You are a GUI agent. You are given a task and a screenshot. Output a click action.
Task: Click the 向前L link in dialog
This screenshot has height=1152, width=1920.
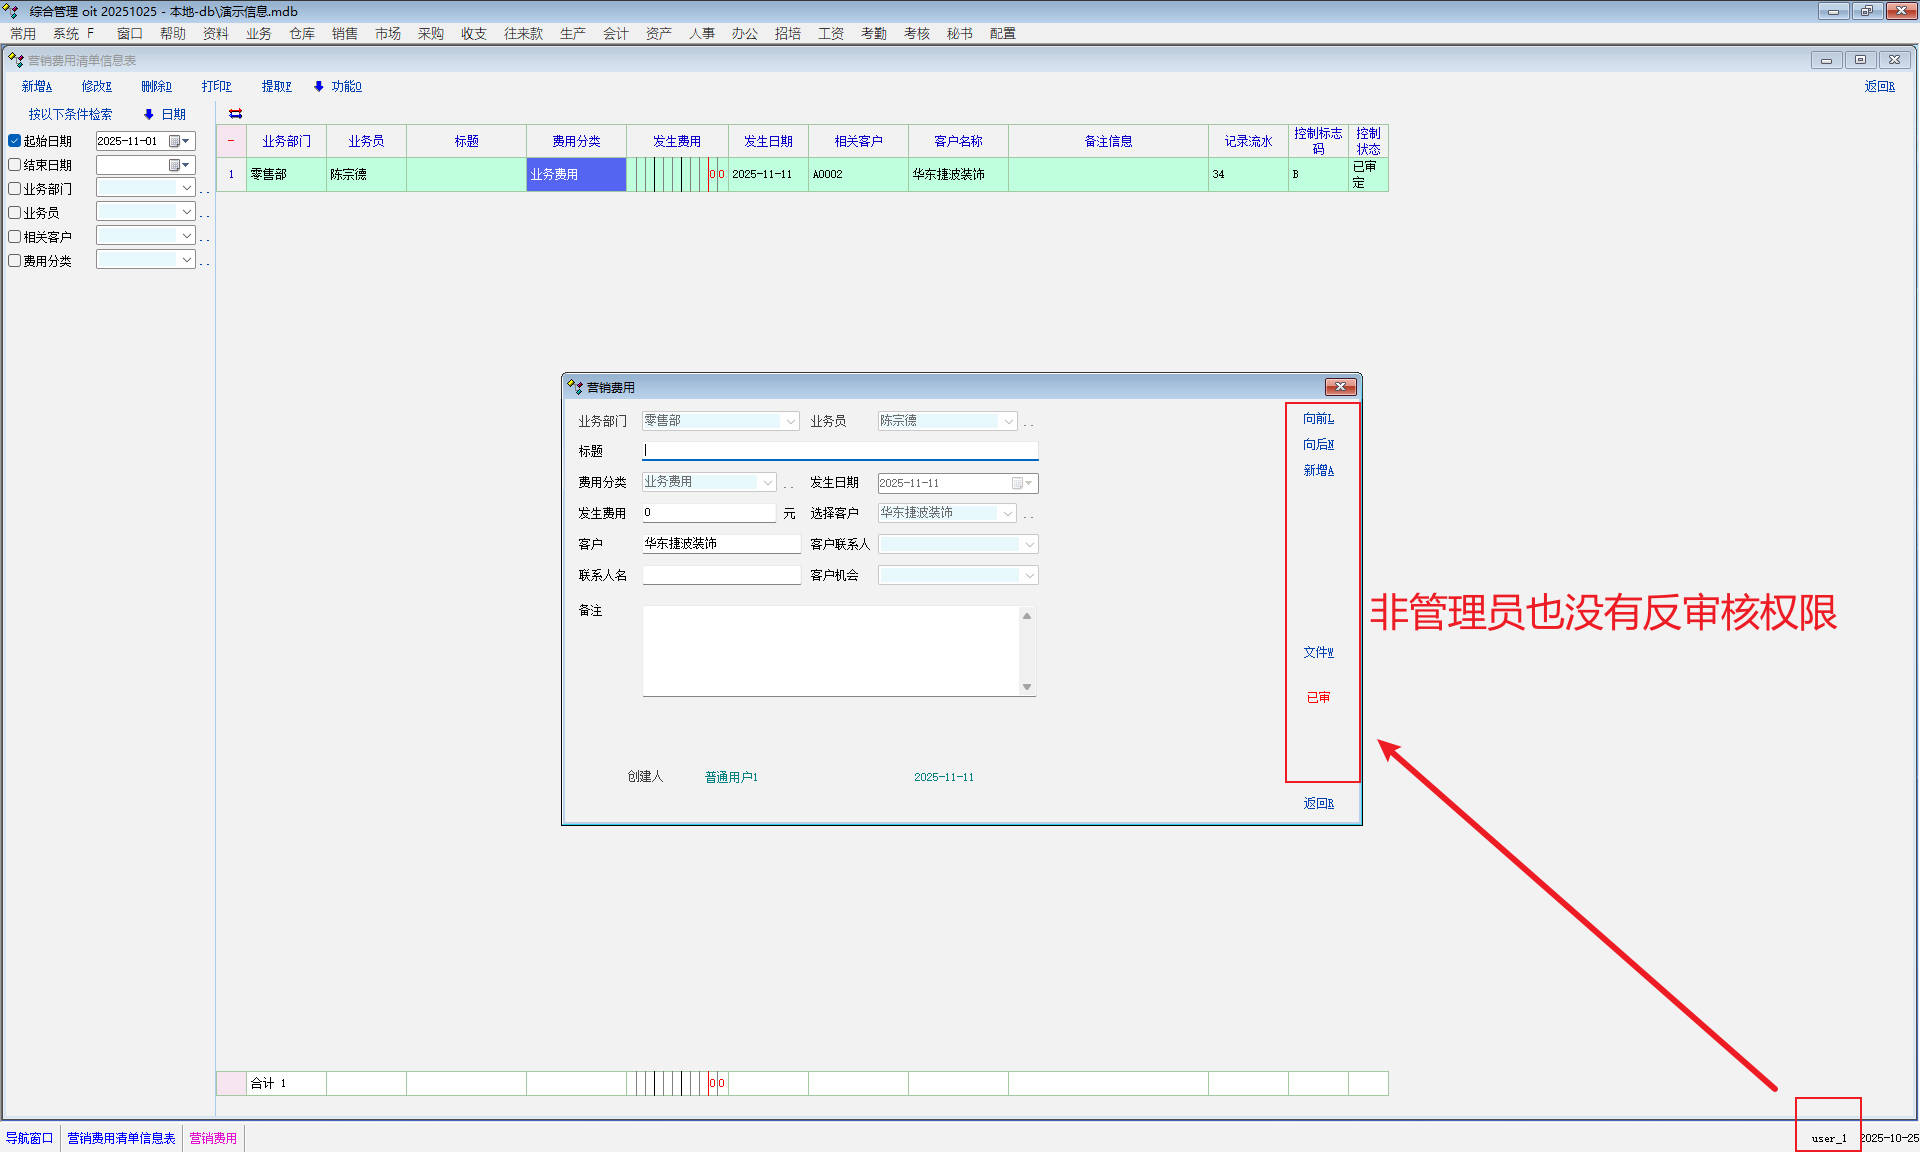pyautogui.click(x=1318, y=418)
